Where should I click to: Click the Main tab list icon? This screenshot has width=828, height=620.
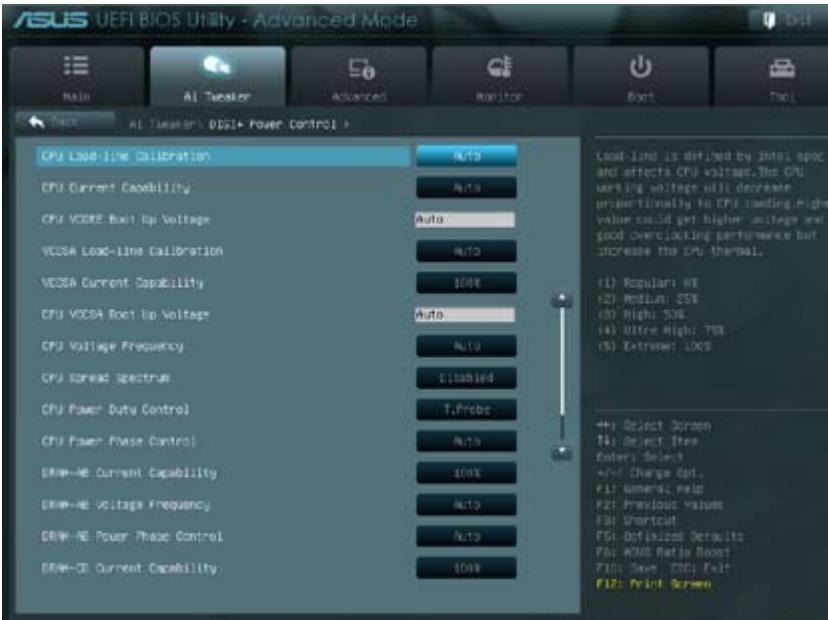click(77, 65)
